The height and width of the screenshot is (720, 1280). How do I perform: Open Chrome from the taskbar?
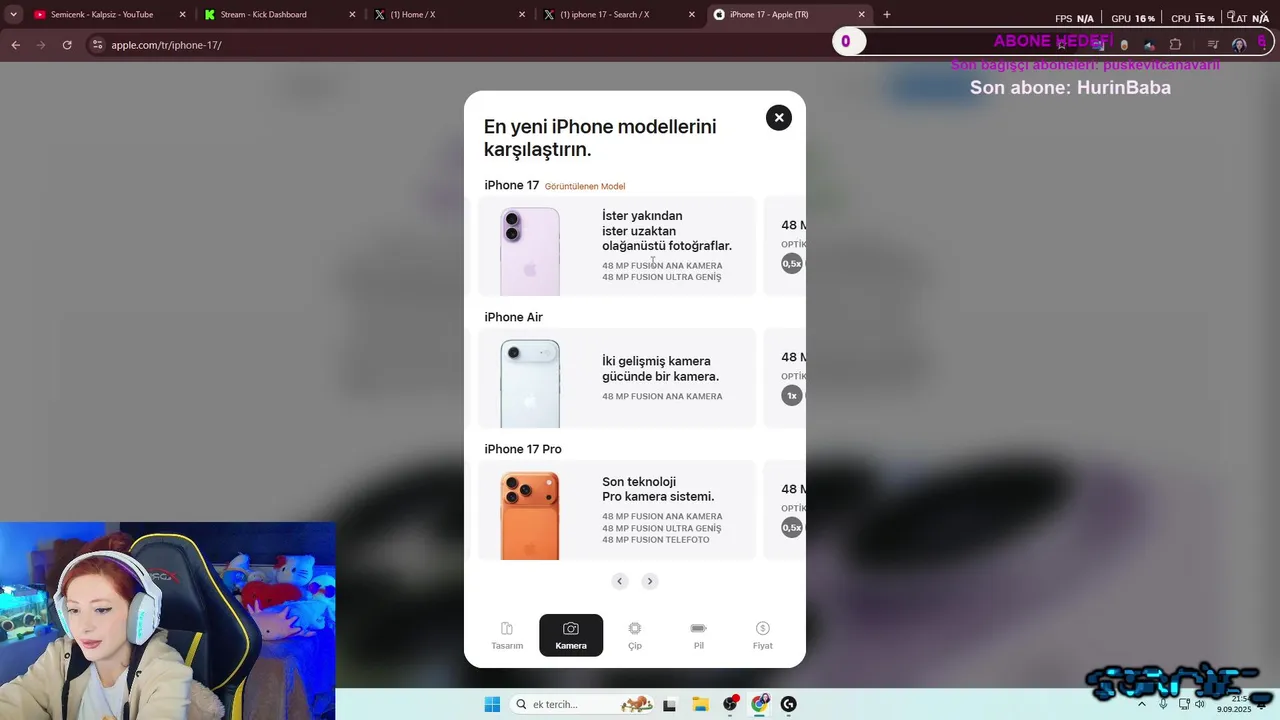(x=759, y=704)
